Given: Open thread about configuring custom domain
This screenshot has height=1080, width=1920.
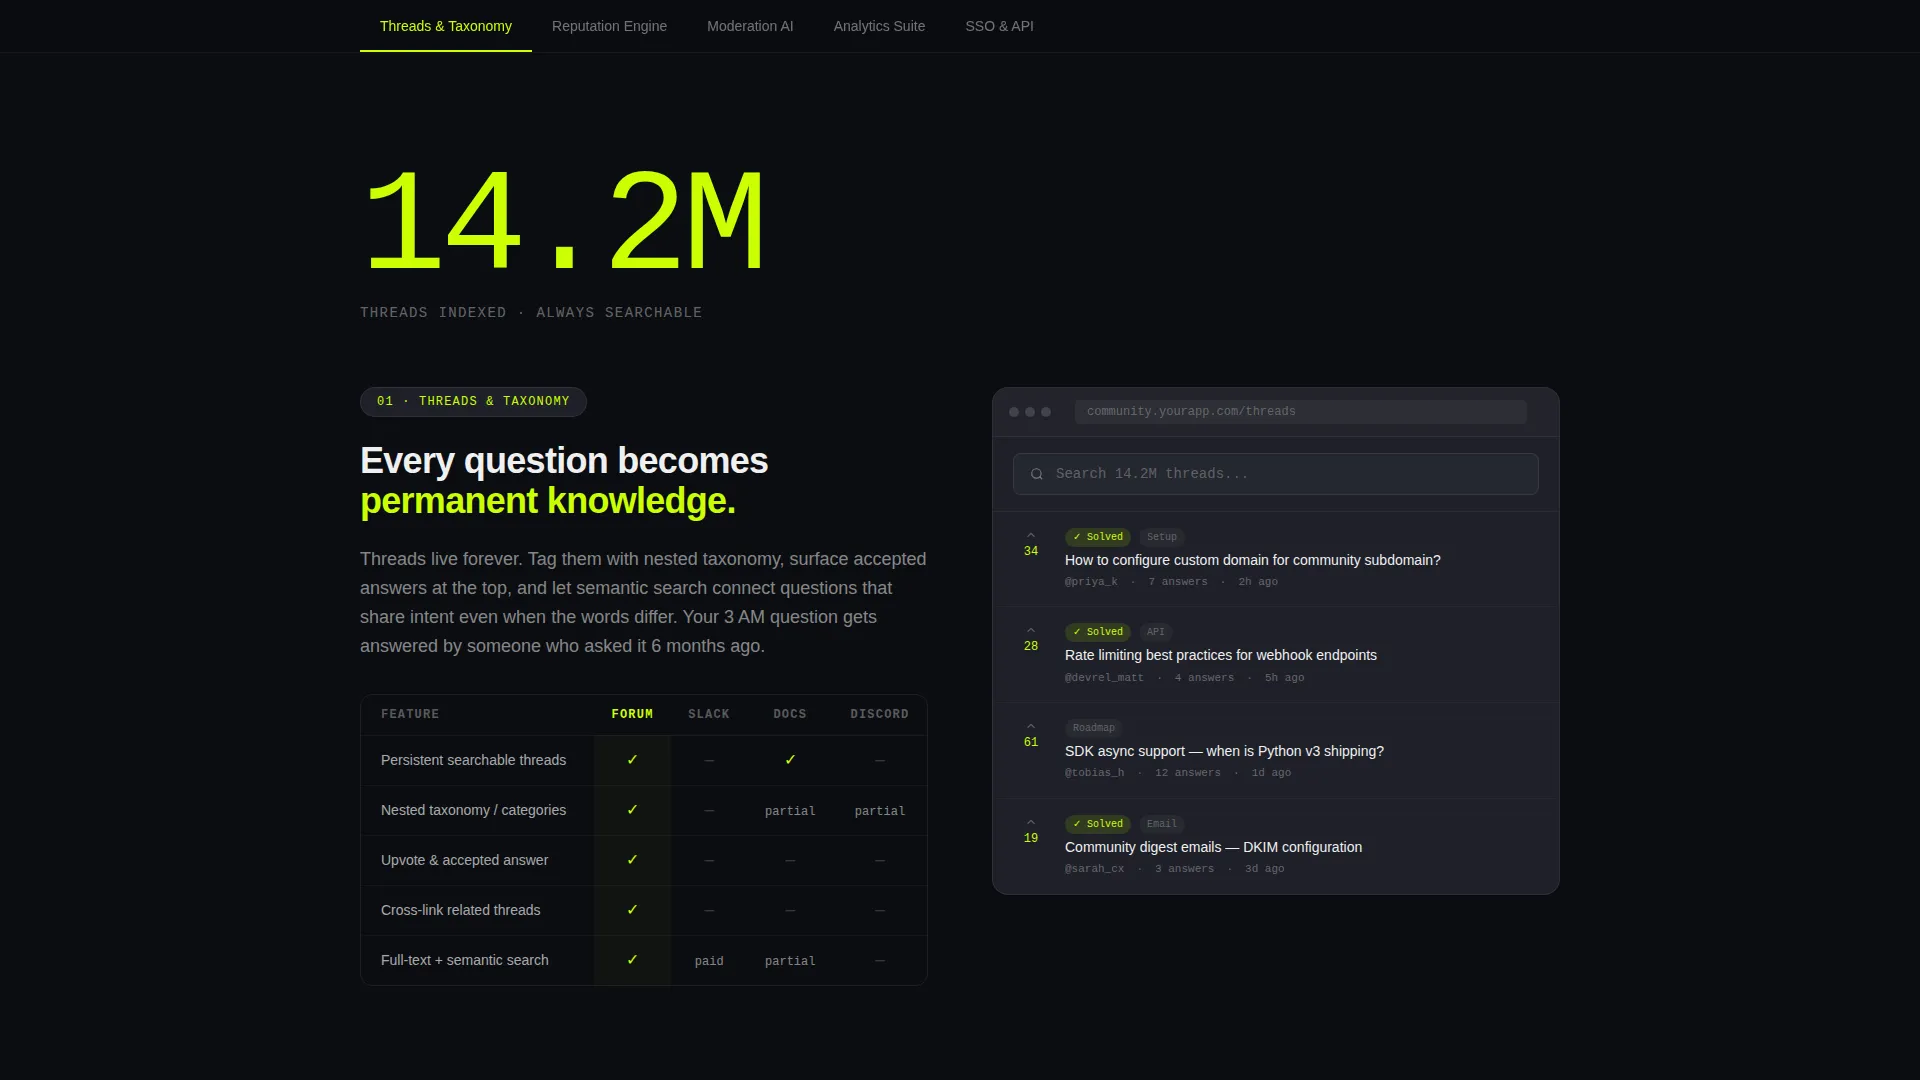Looking at the screenshot, I should pyautogui.click(x=1252, y=560).
